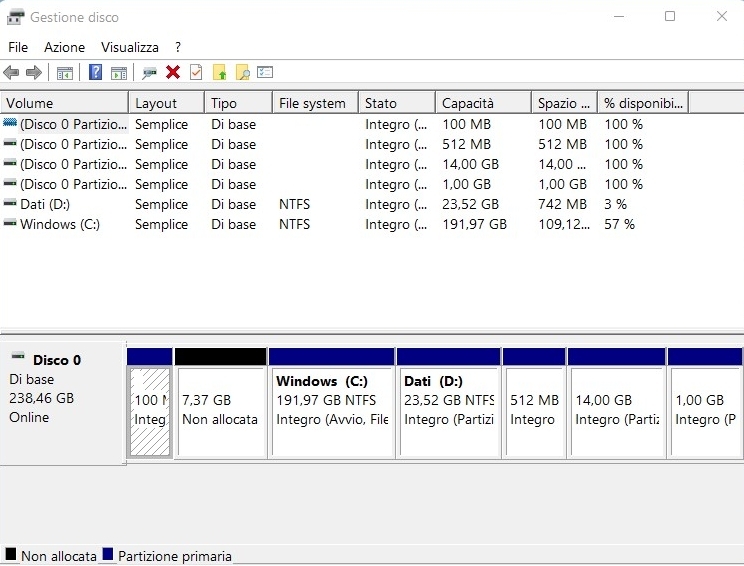Click the 742 MB free space cell
The width and height of the screenshot is (744, 566).
click(x=562, y=204)
